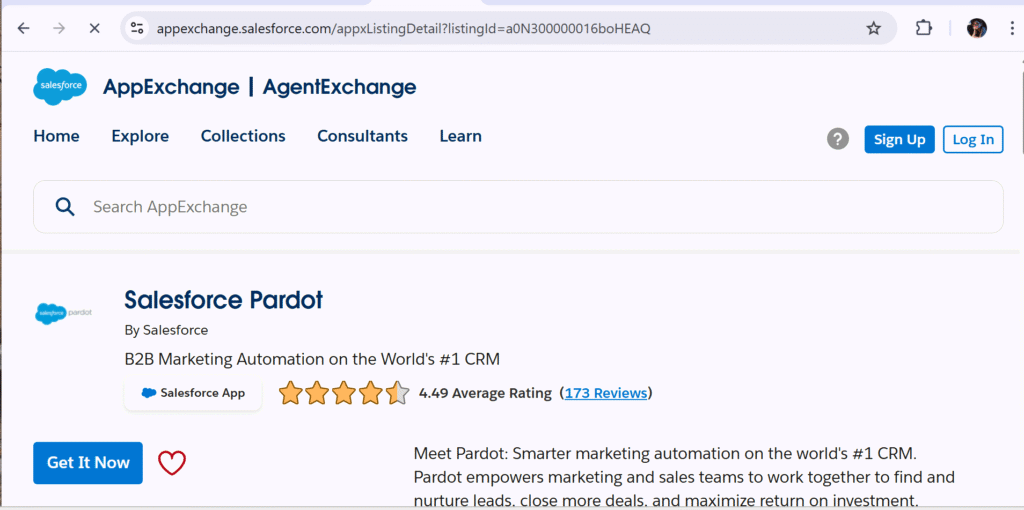
Task: Click the browser forward arrow
Action: [59, 28]
